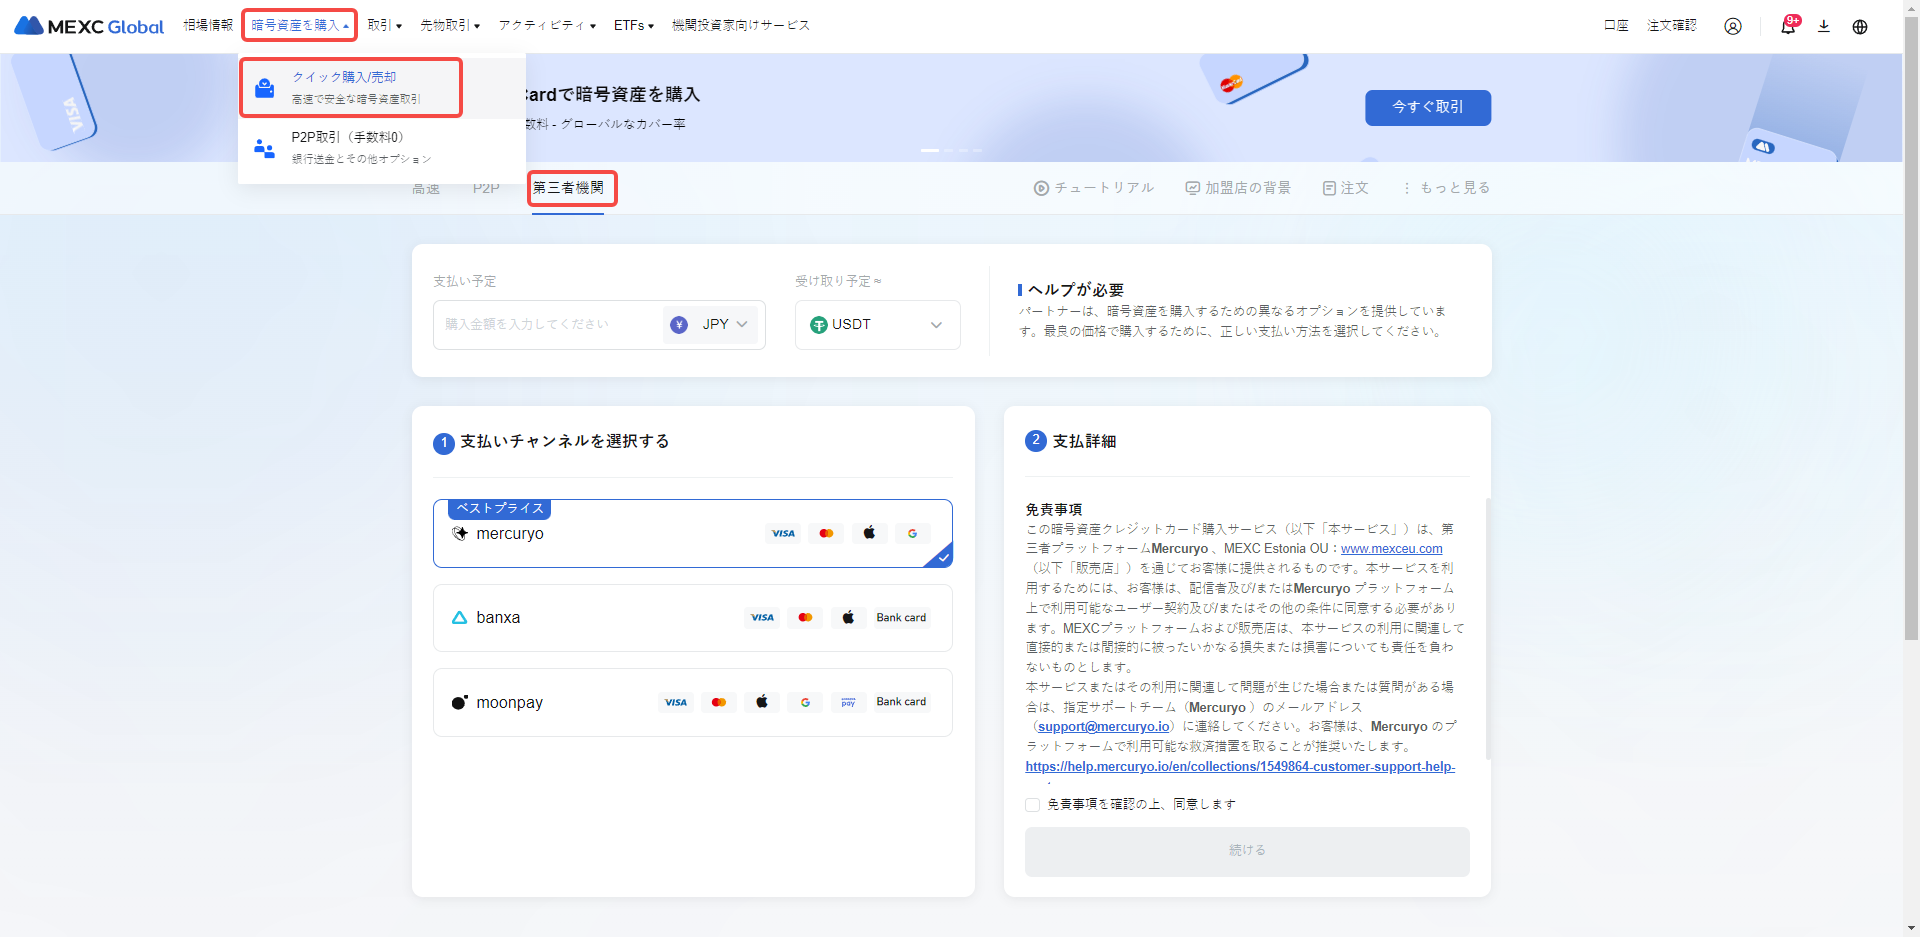
Task: Click the P2P取引 people icon
Action: [264, 148]
